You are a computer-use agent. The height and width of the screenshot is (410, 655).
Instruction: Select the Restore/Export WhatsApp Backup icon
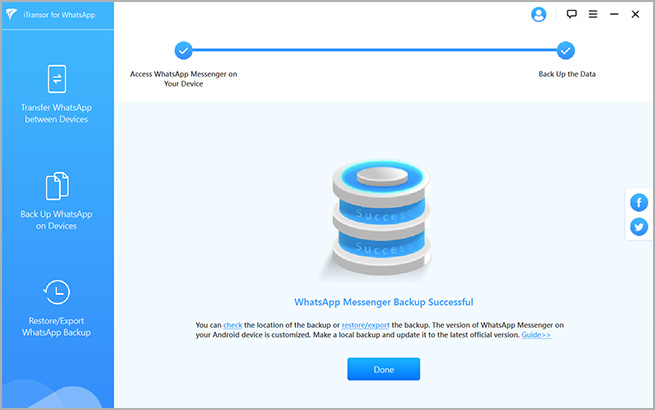click(57, 293)
